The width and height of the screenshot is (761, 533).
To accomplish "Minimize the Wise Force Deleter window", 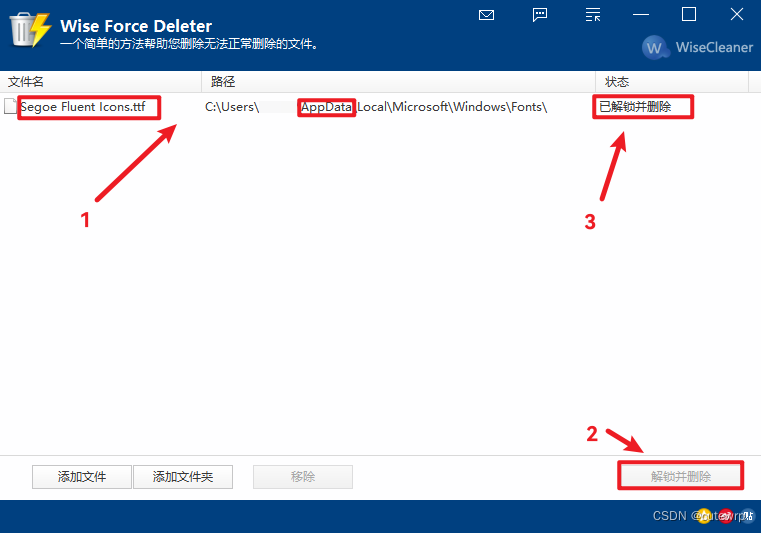I will coord(641,15).
